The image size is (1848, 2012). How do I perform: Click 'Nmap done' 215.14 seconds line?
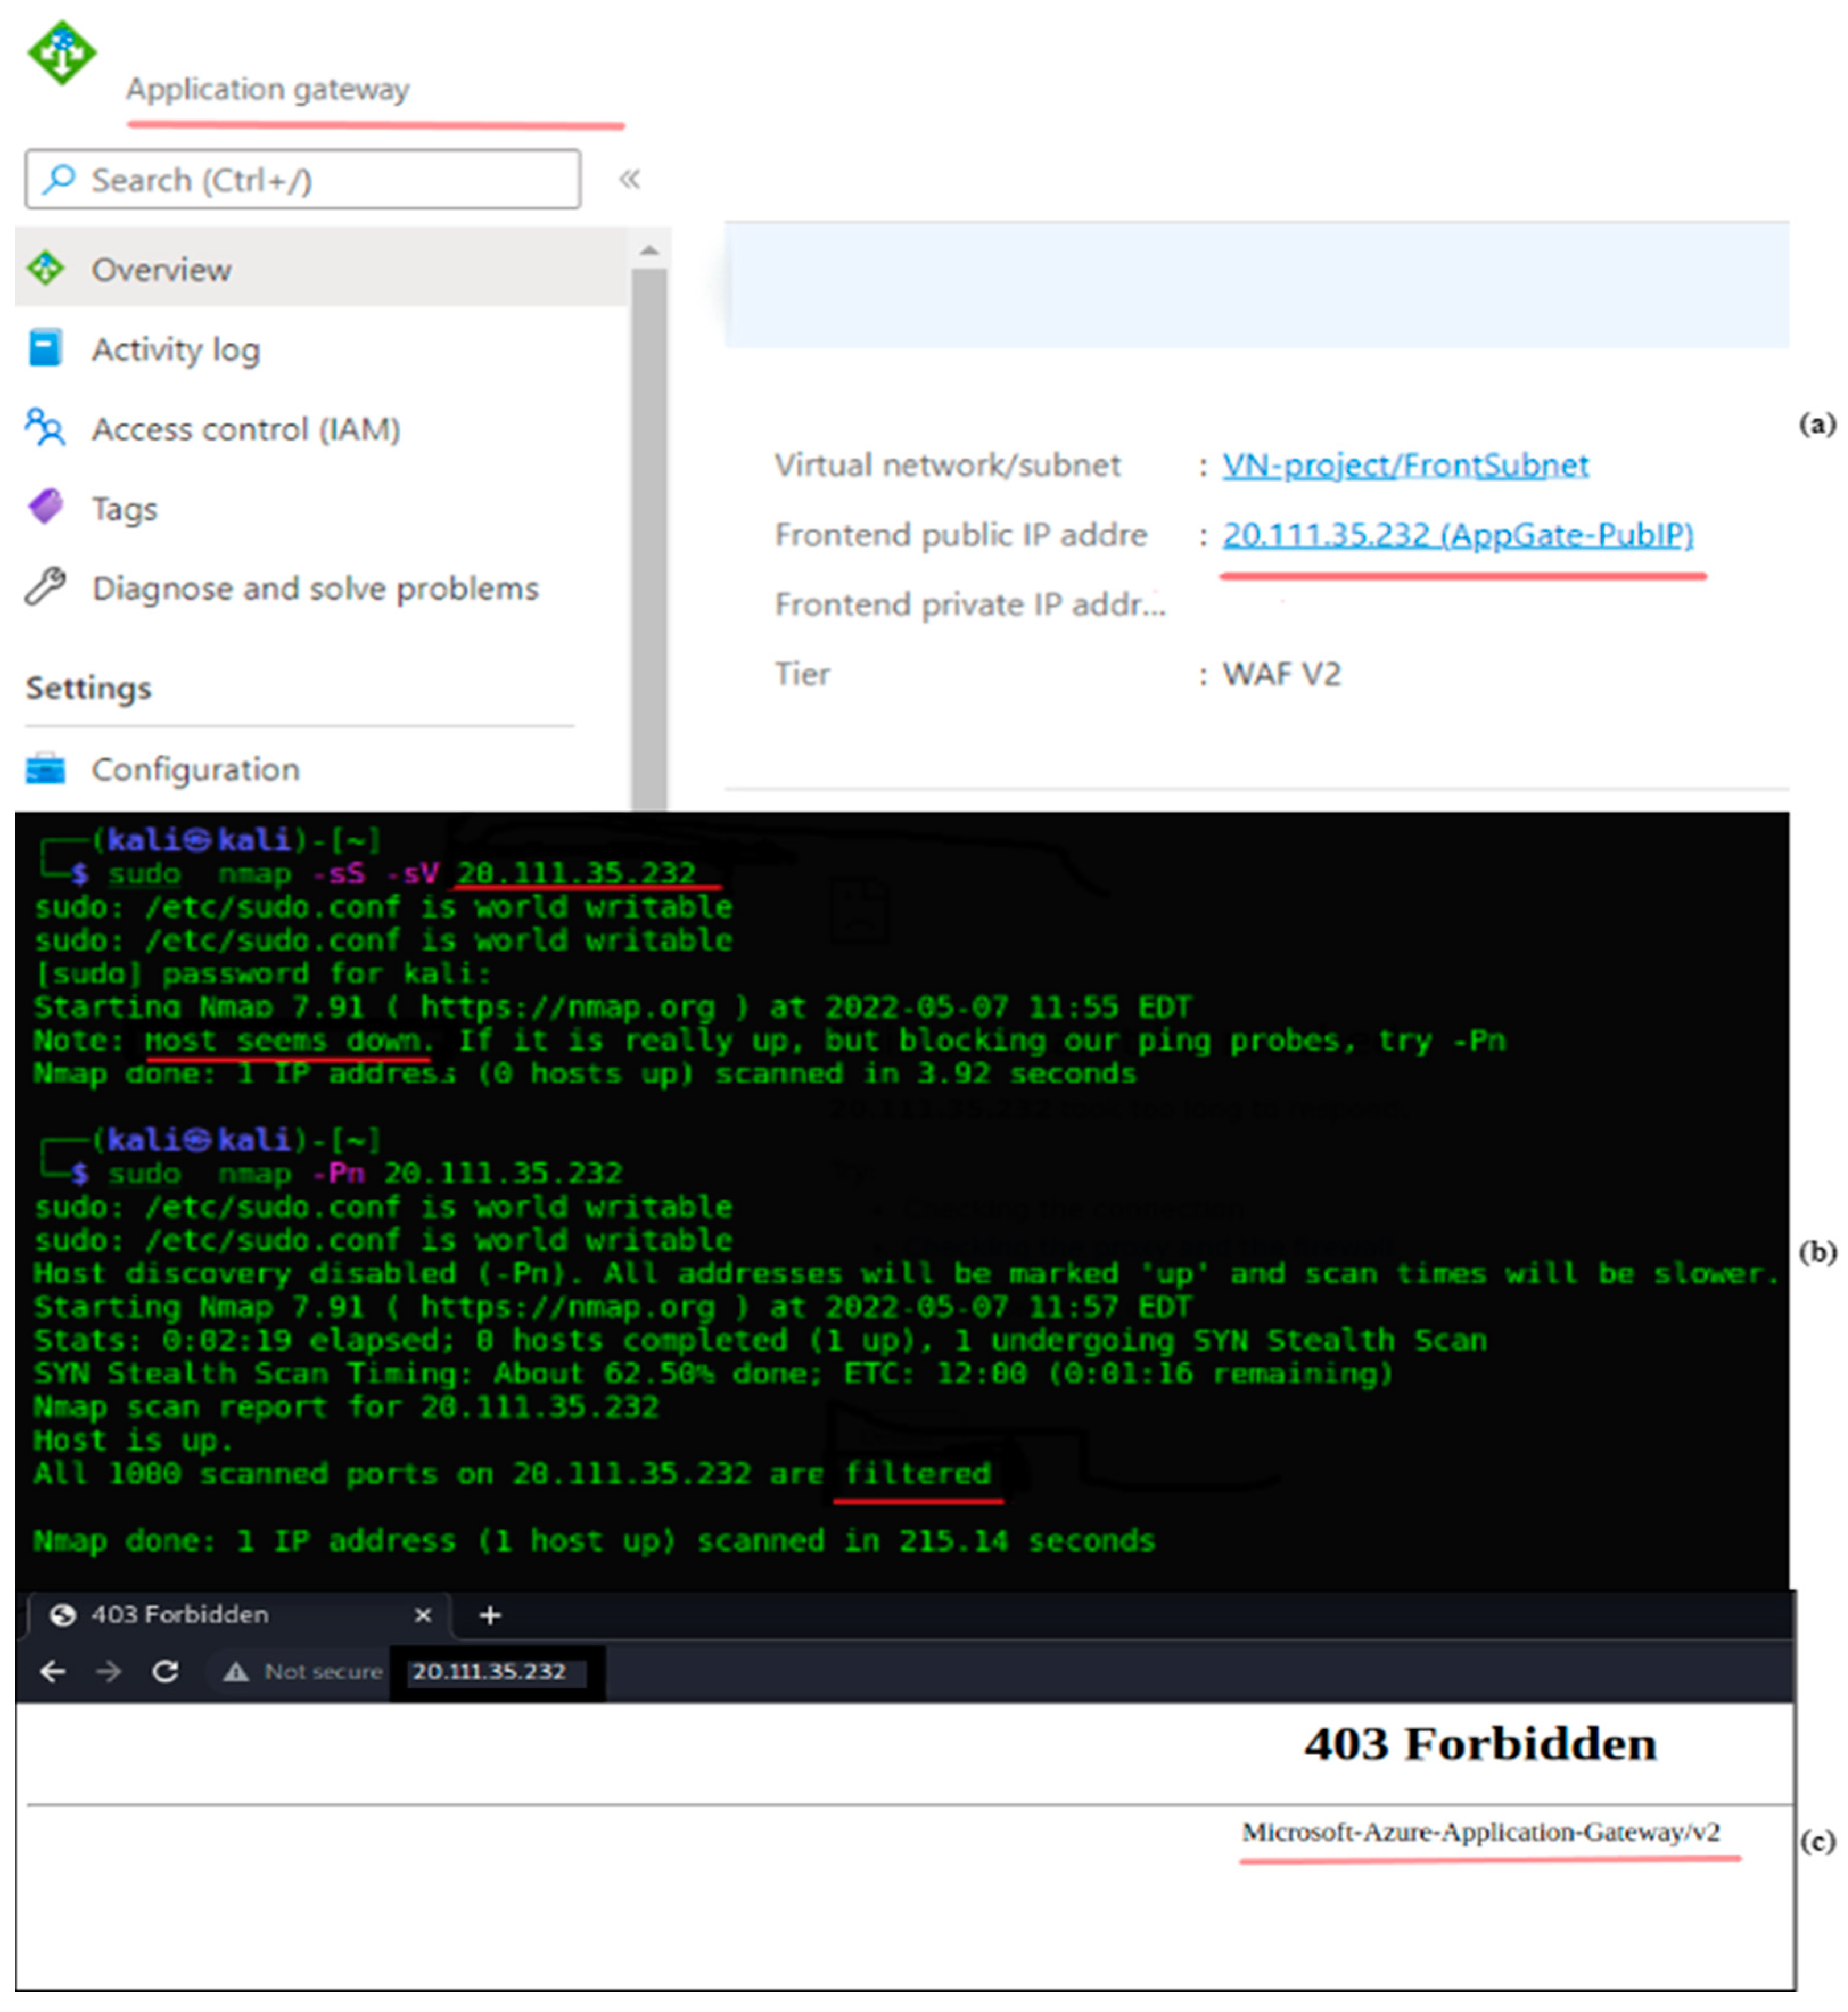click(x=594, y=1541)
